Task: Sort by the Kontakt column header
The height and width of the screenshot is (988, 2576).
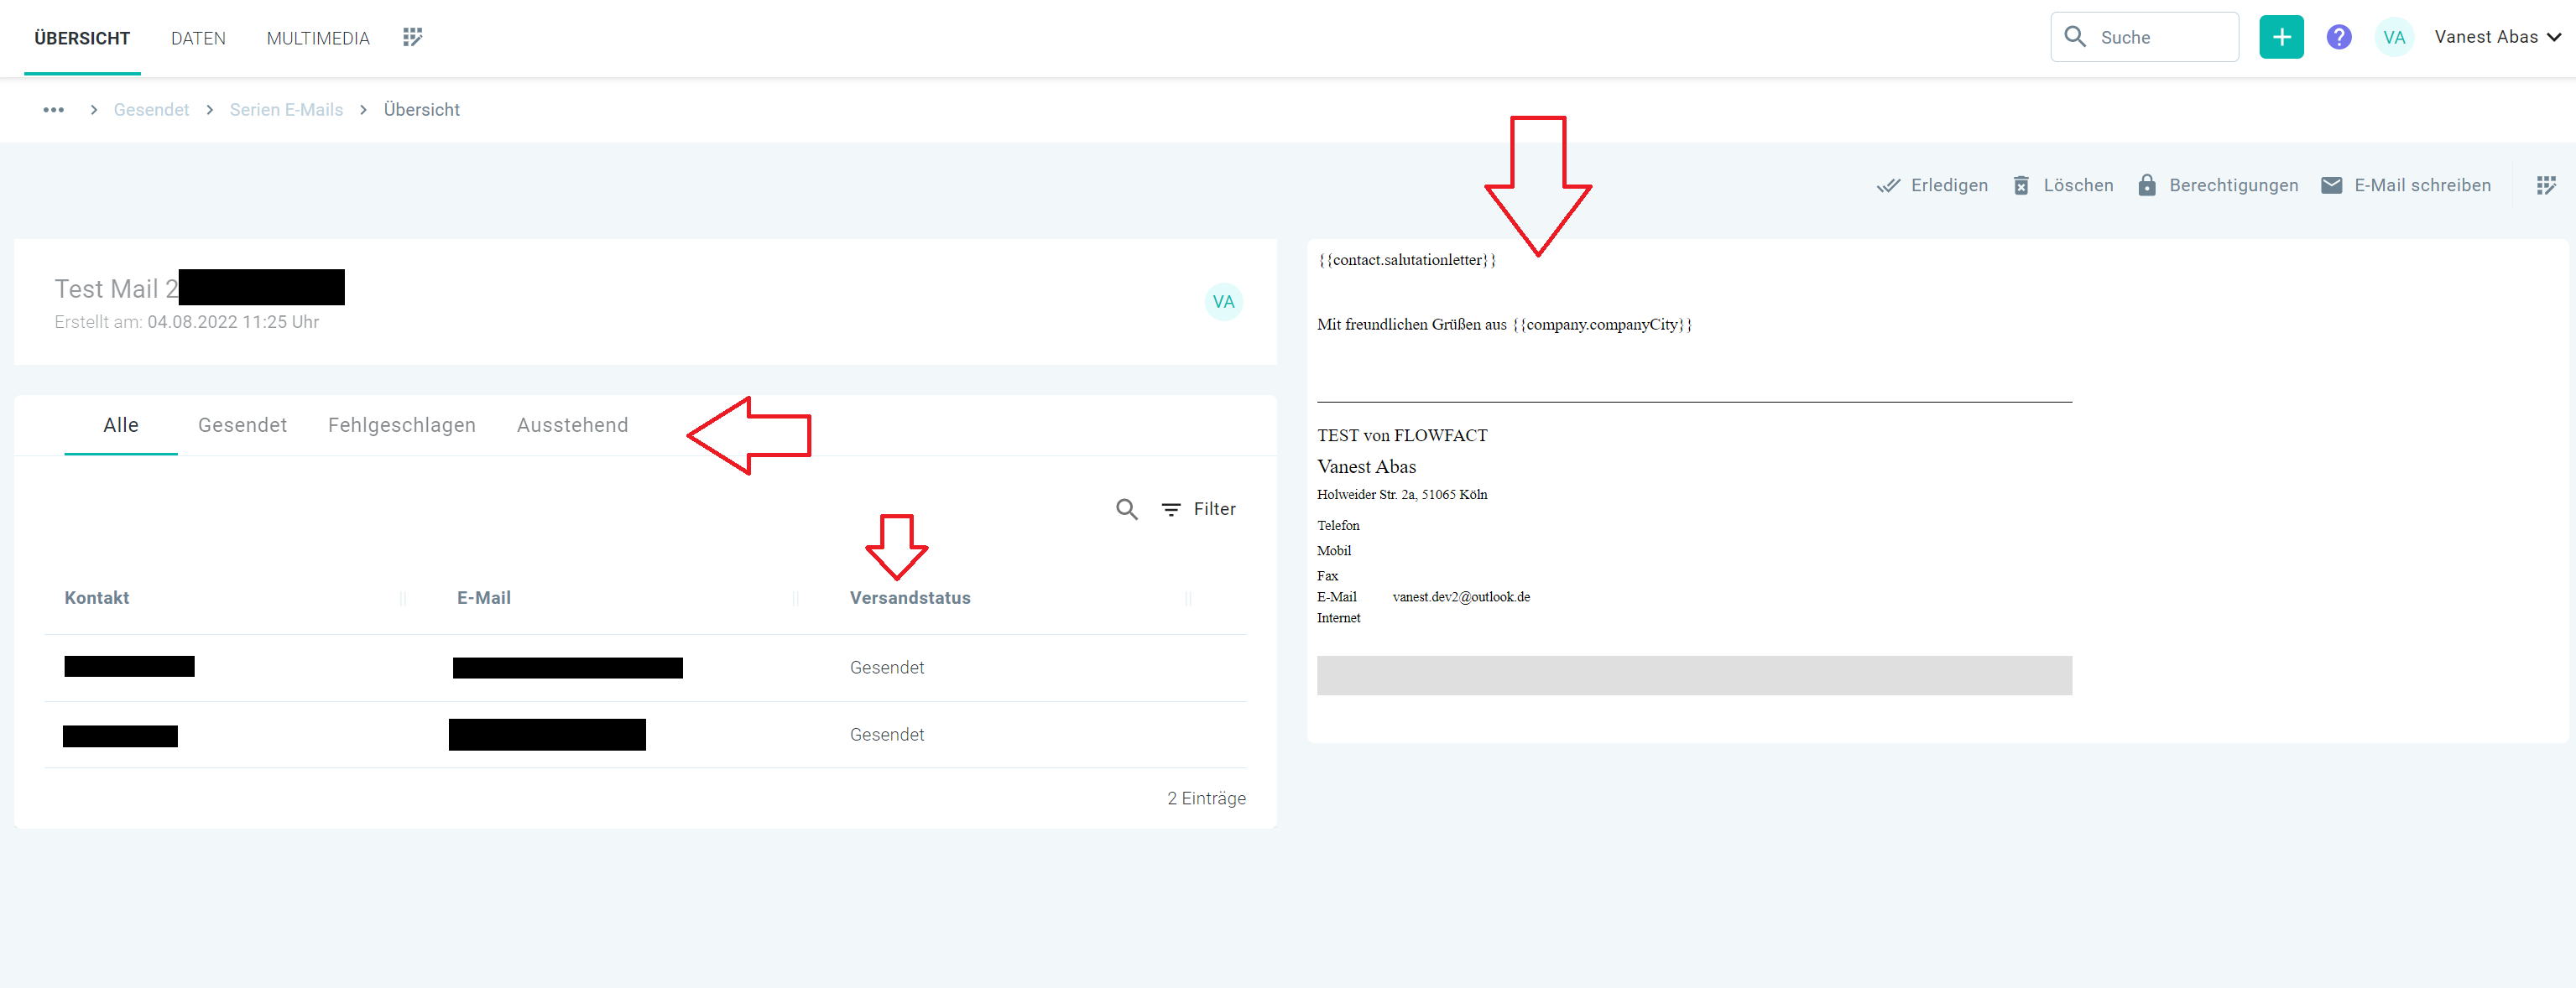Action: click(97, 598)
